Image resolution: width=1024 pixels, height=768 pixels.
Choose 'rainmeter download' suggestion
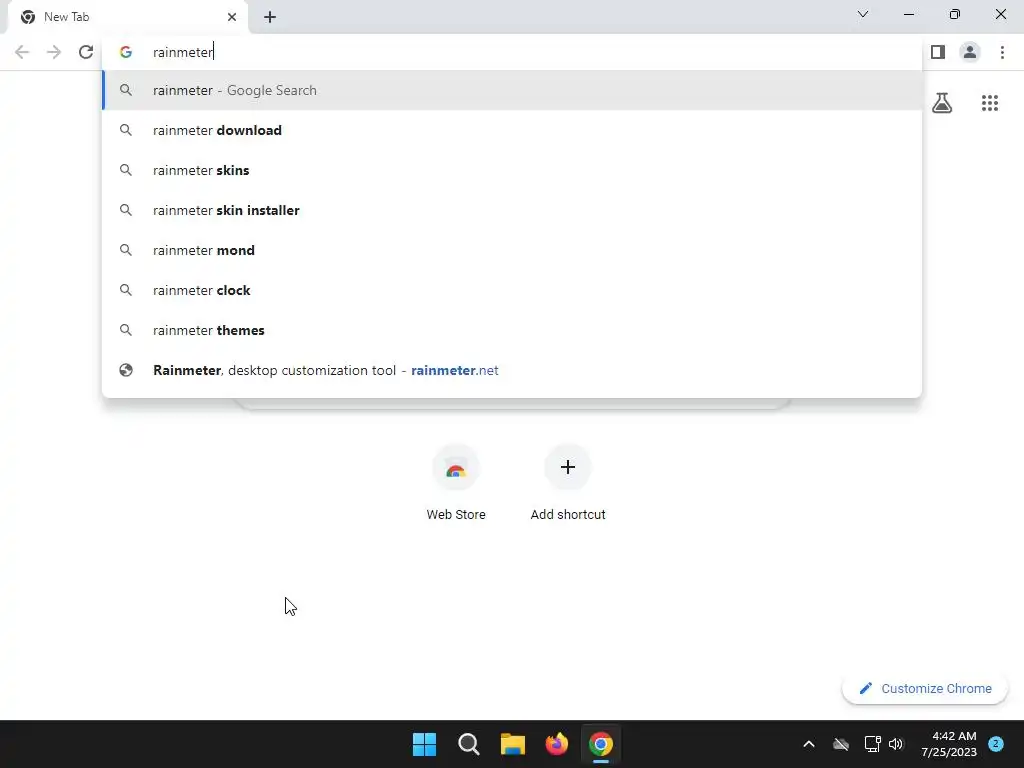tap(512, 130)
